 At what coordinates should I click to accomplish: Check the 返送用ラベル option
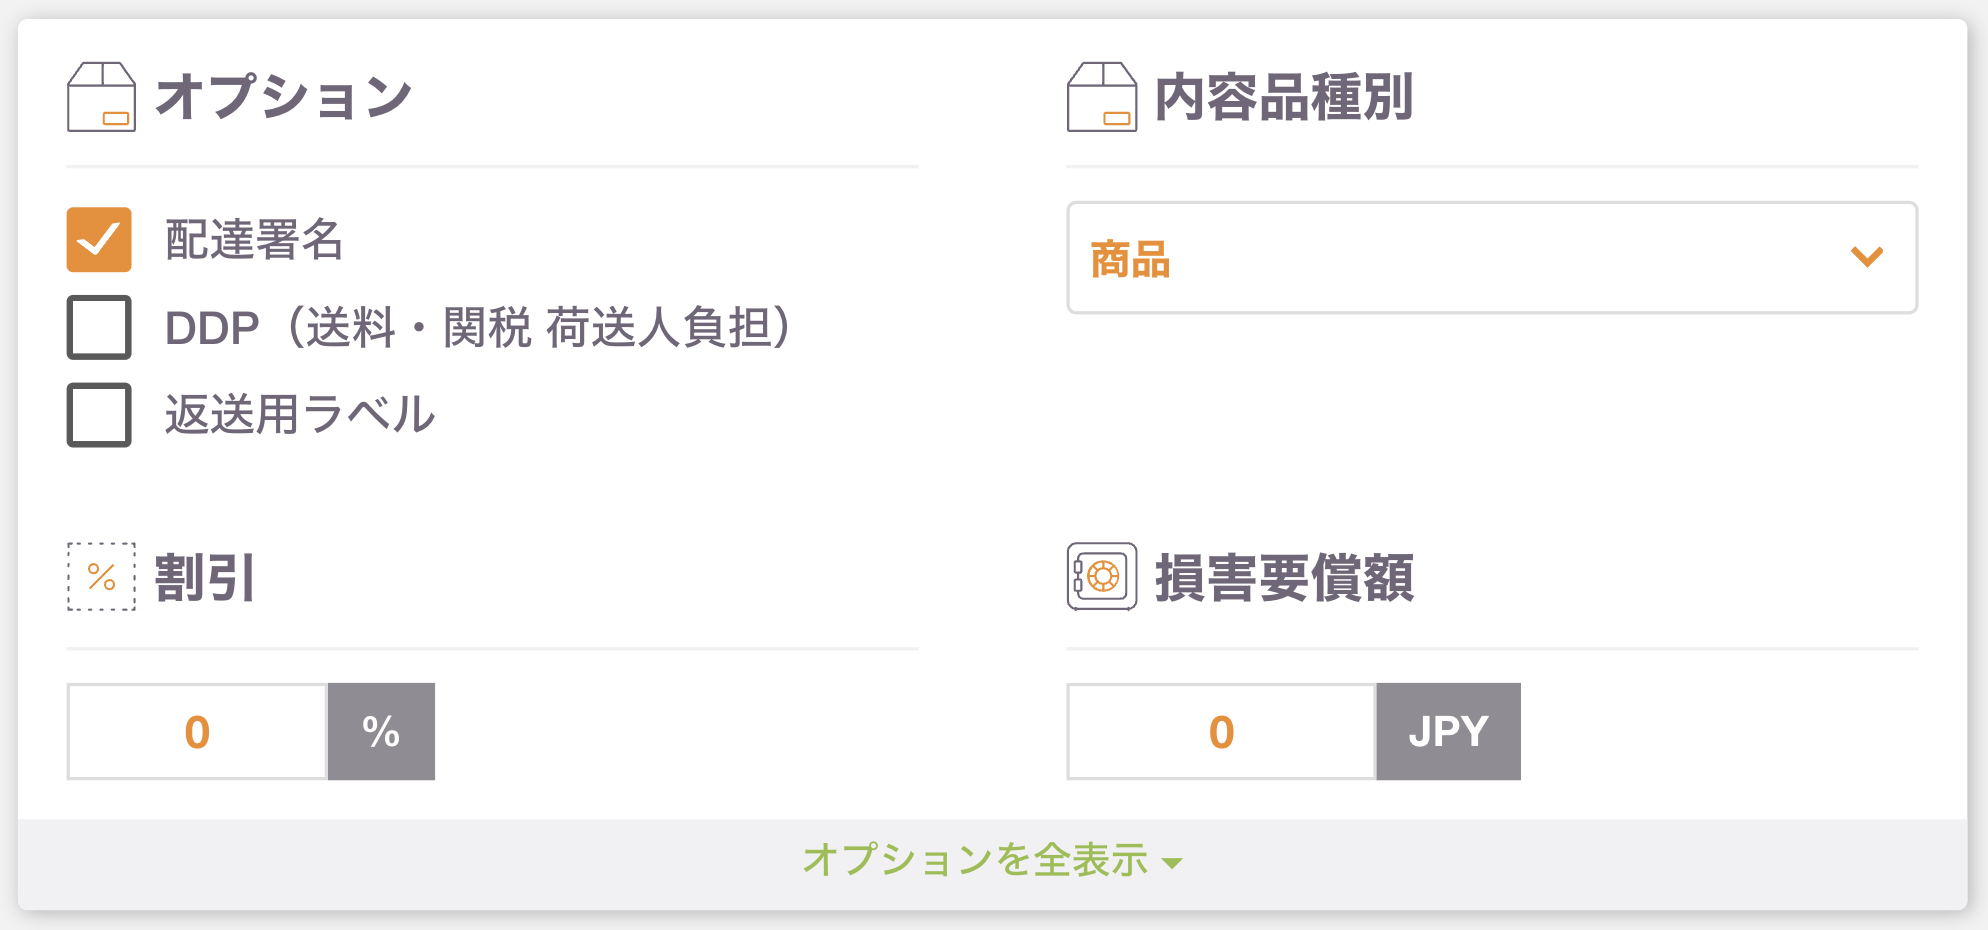click(99, 415)
